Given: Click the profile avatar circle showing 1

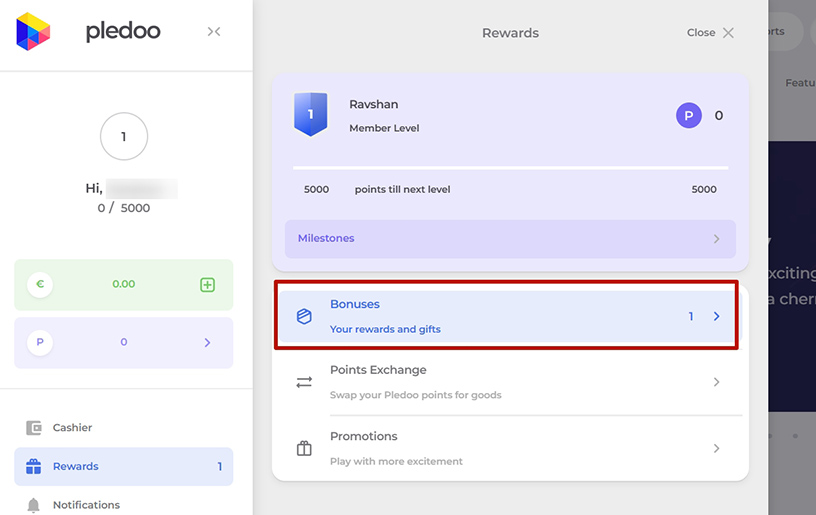Looking at the screenshot, I should [124, 137].
